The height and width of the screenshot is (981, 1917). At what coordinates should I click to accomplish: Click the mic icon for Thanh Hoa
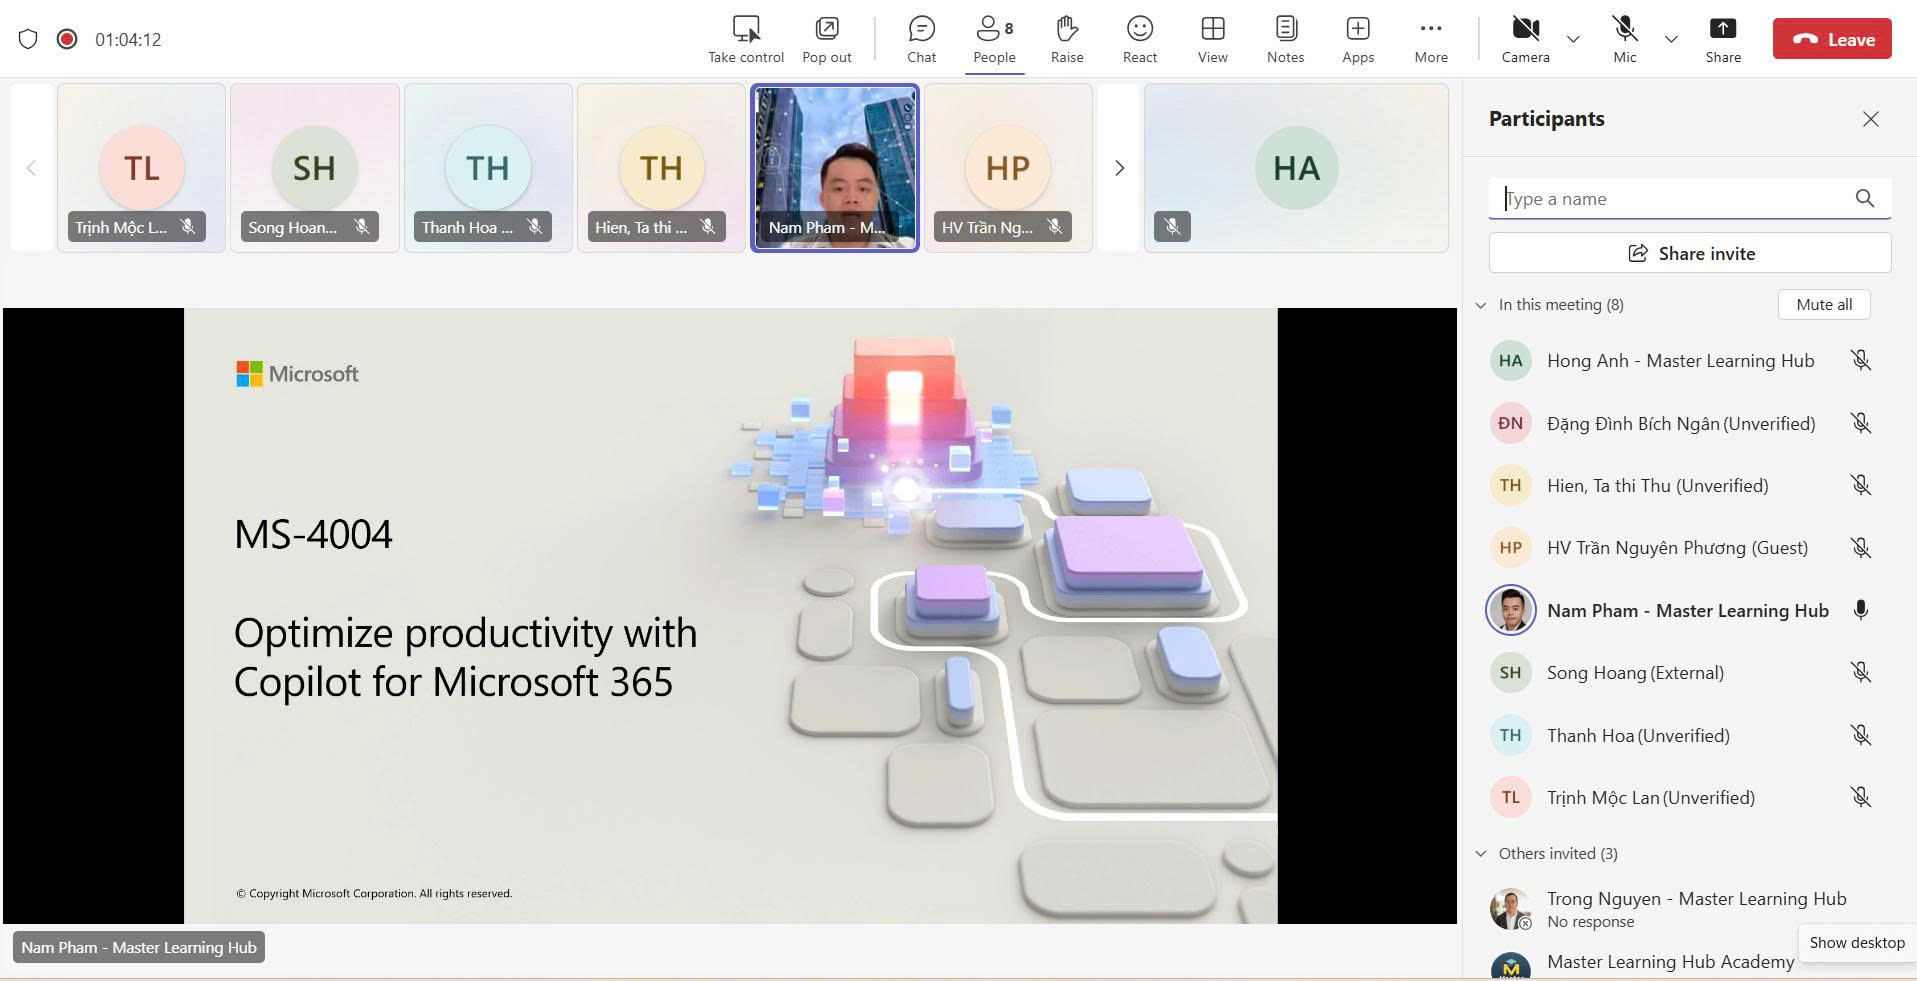click(x=1861, y=736)
